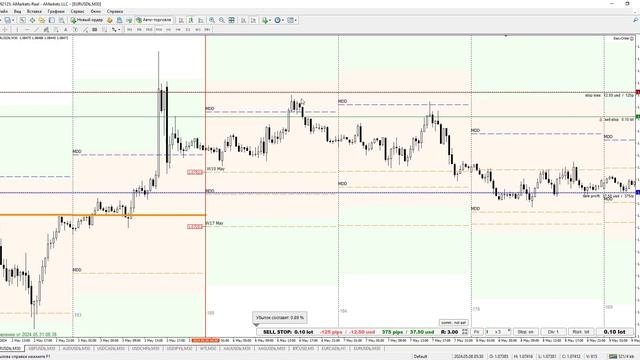Switch to D1 timeframe
The height and width of the screenshot is (360, 640).
click(188, 29)
